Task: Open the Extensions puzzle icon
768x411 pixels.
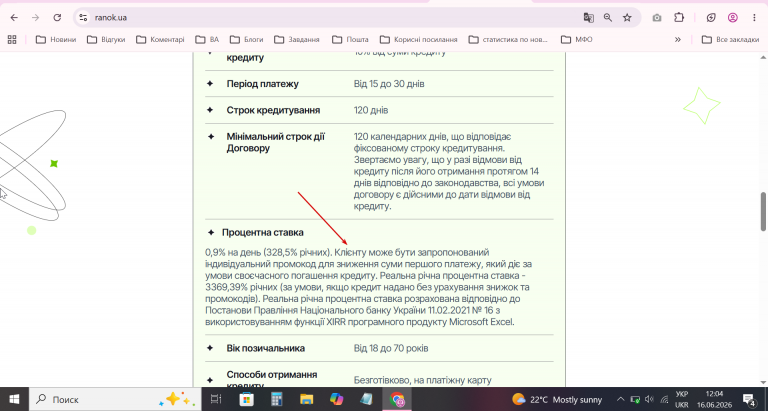Action: pos(679,18)
